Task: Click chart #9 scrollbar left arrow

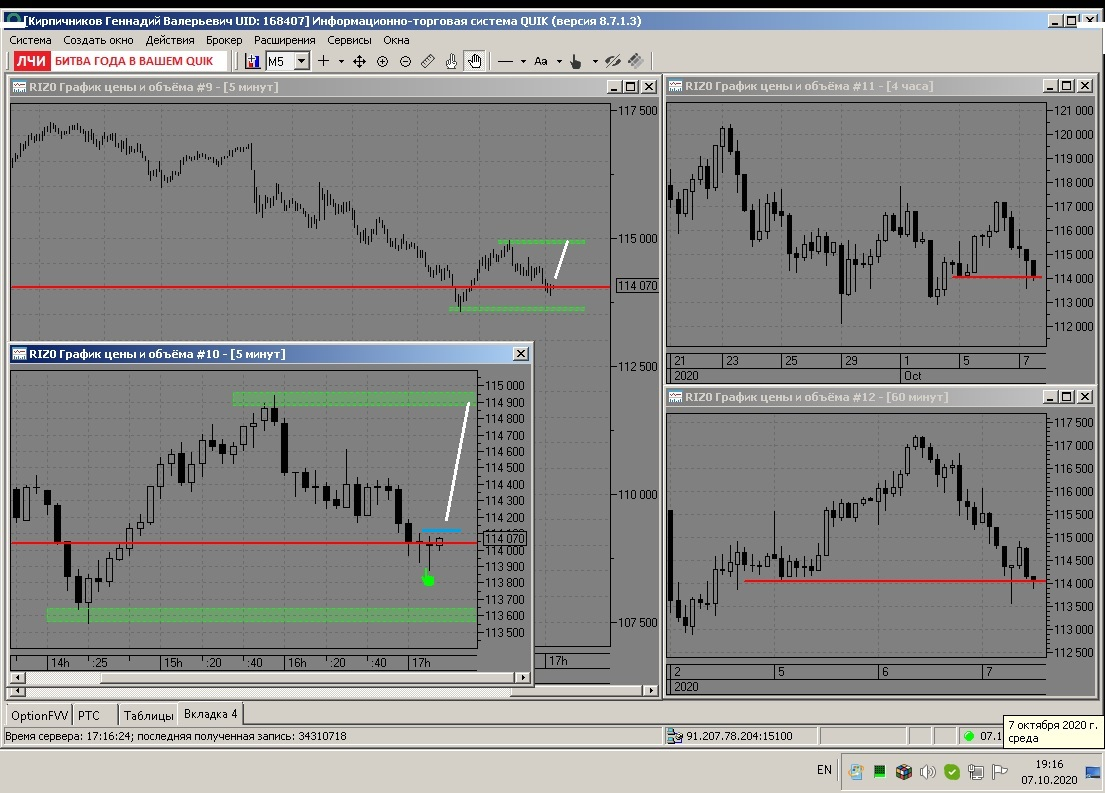Action: 18,691
